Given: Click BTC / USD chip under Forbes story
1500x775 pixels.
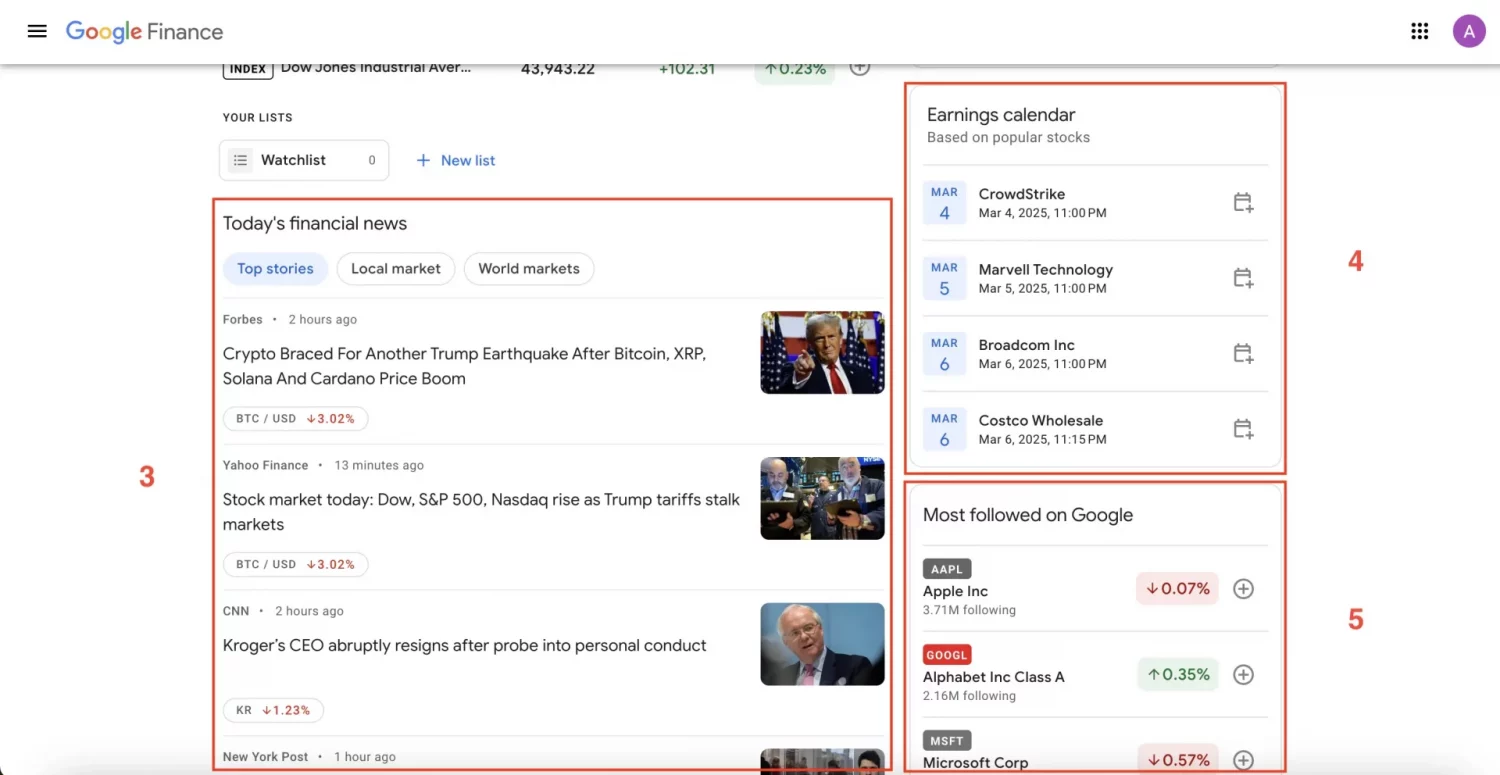Looking at the screenshot, I should coord(296,419).
